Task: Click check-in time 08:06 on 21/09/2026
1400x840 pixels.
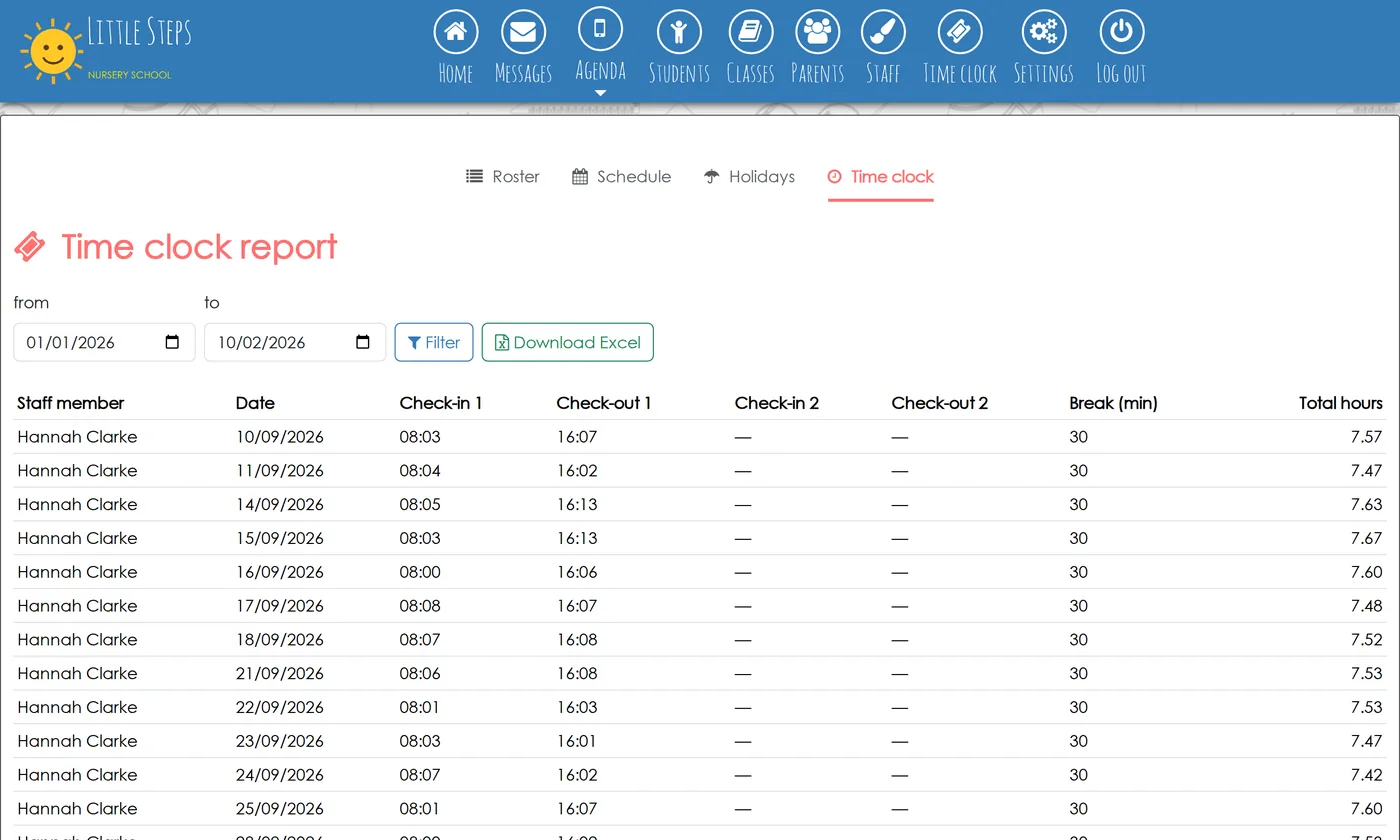Action: pos(420,674)
